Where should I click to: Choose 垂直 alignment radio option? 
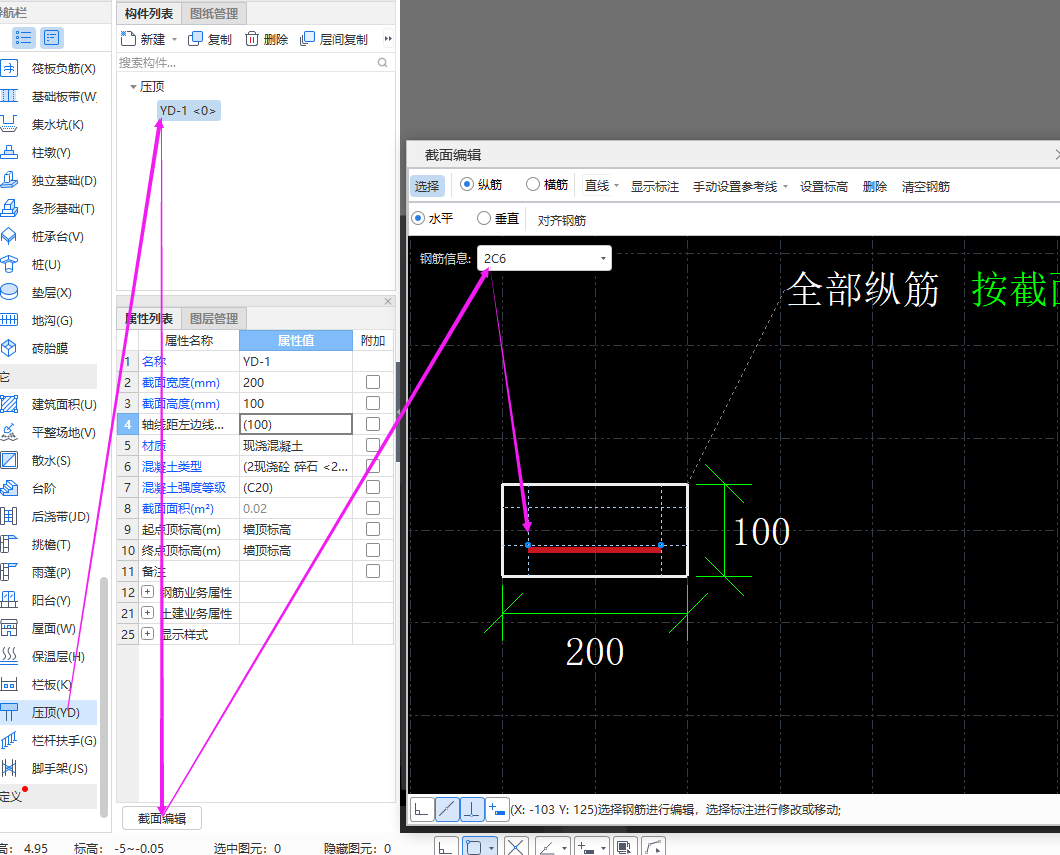click(483, 218)
